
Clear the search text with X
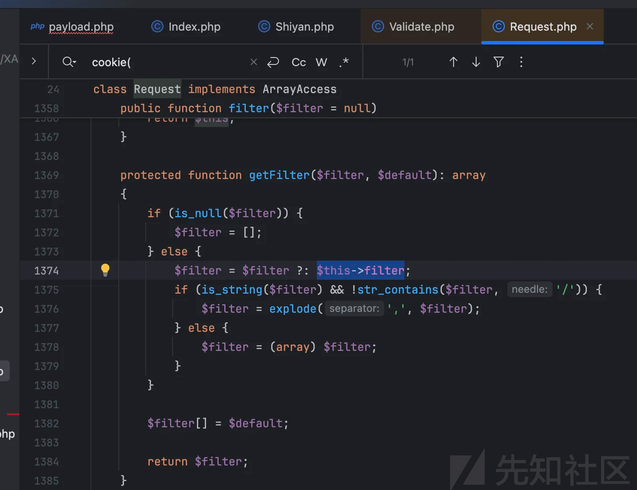pyautogui.click(x=254, y=62)
